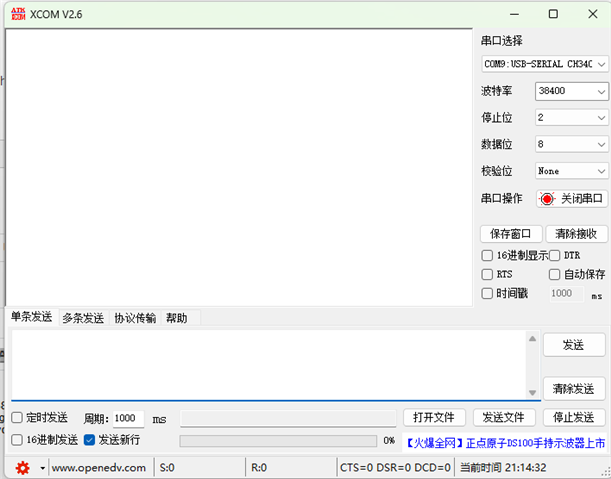
Task: Click the 打开文件 button
Action: coord(434,417)
